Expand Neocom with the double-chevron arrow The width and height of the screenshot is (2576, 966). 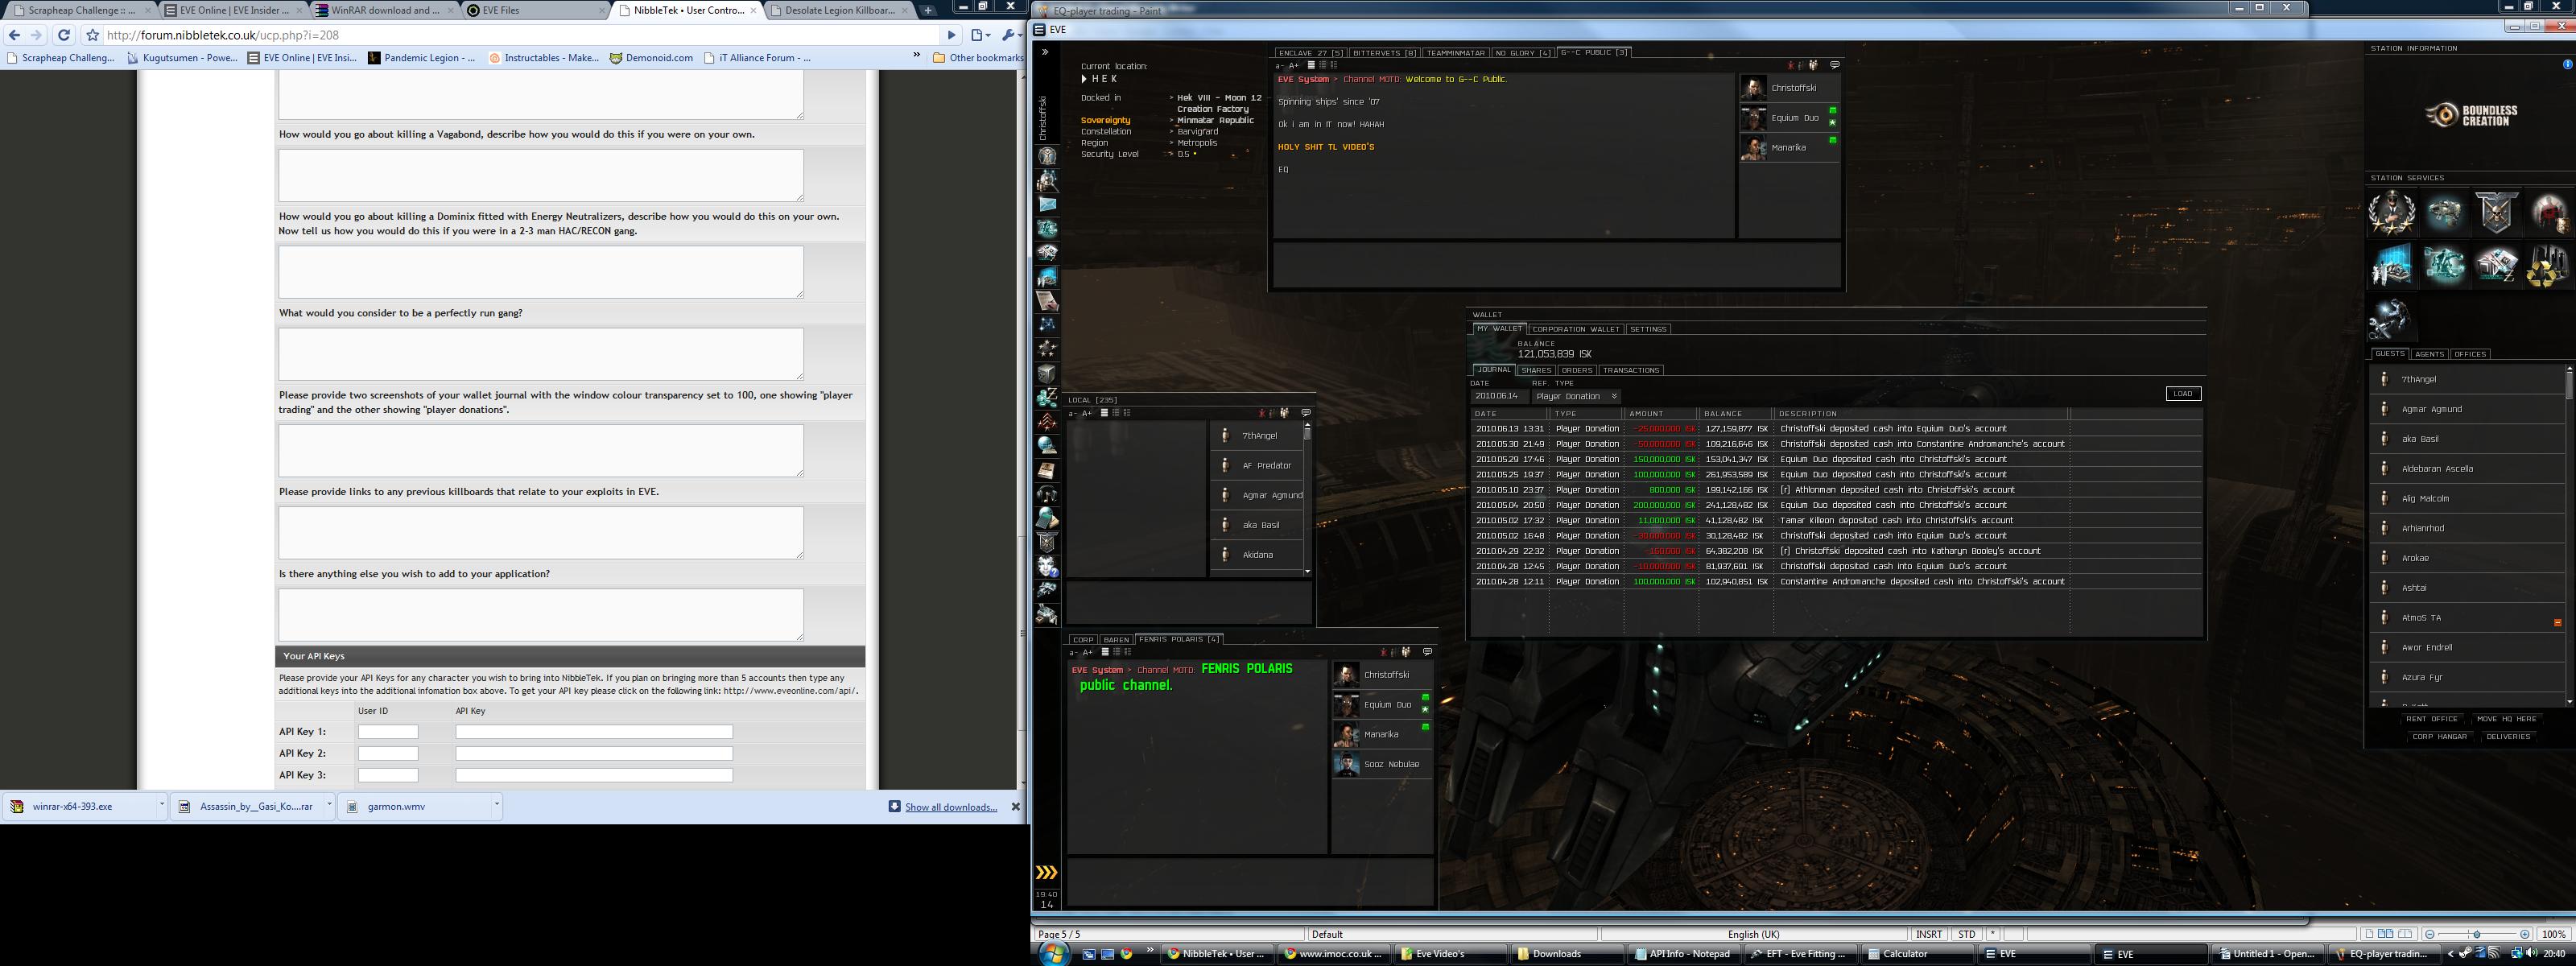1045,52
